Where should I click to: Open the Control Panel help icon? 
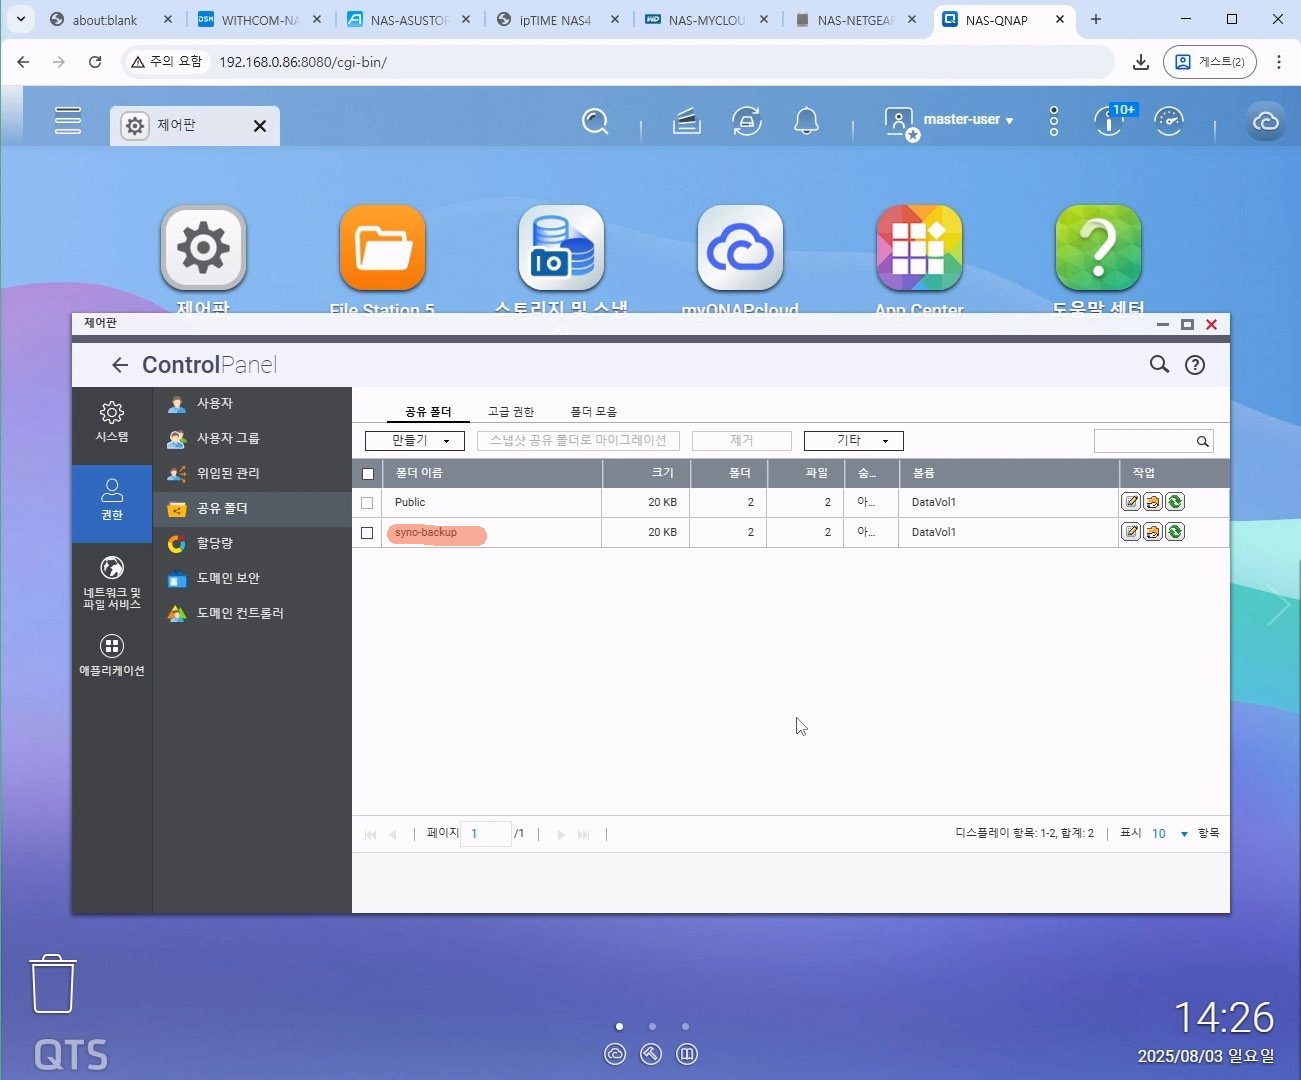1194,365
